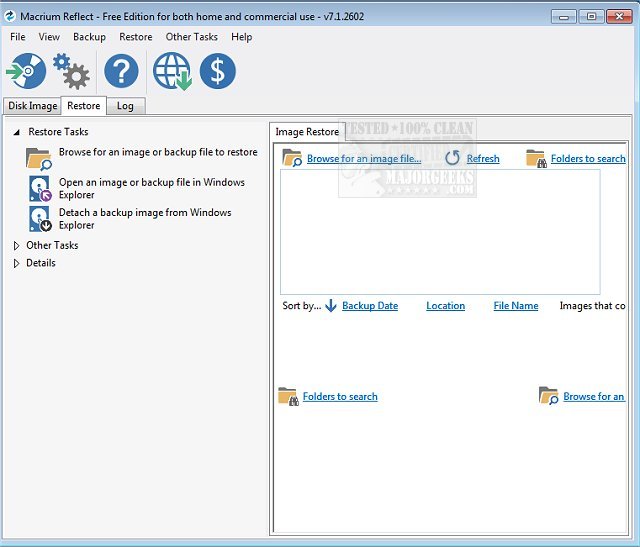Screen dimensions: 640x547
Task: Click the Restore Tasks heading text
Action: coord(58,132)
